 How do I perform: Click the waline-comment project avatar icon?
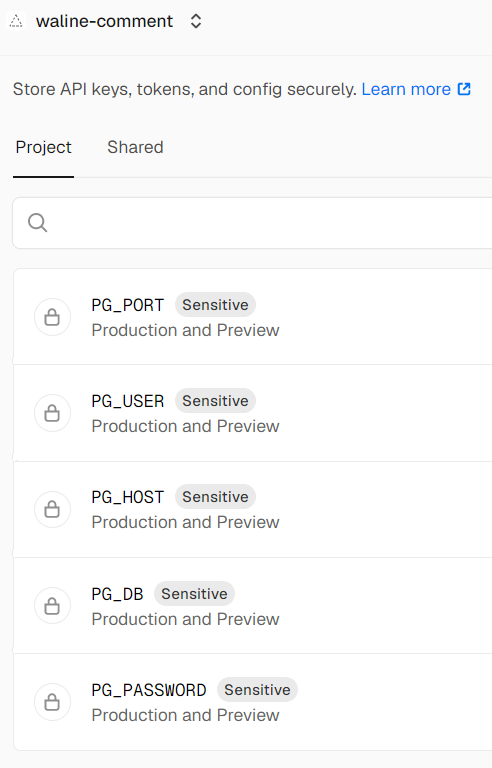(16, 22)
